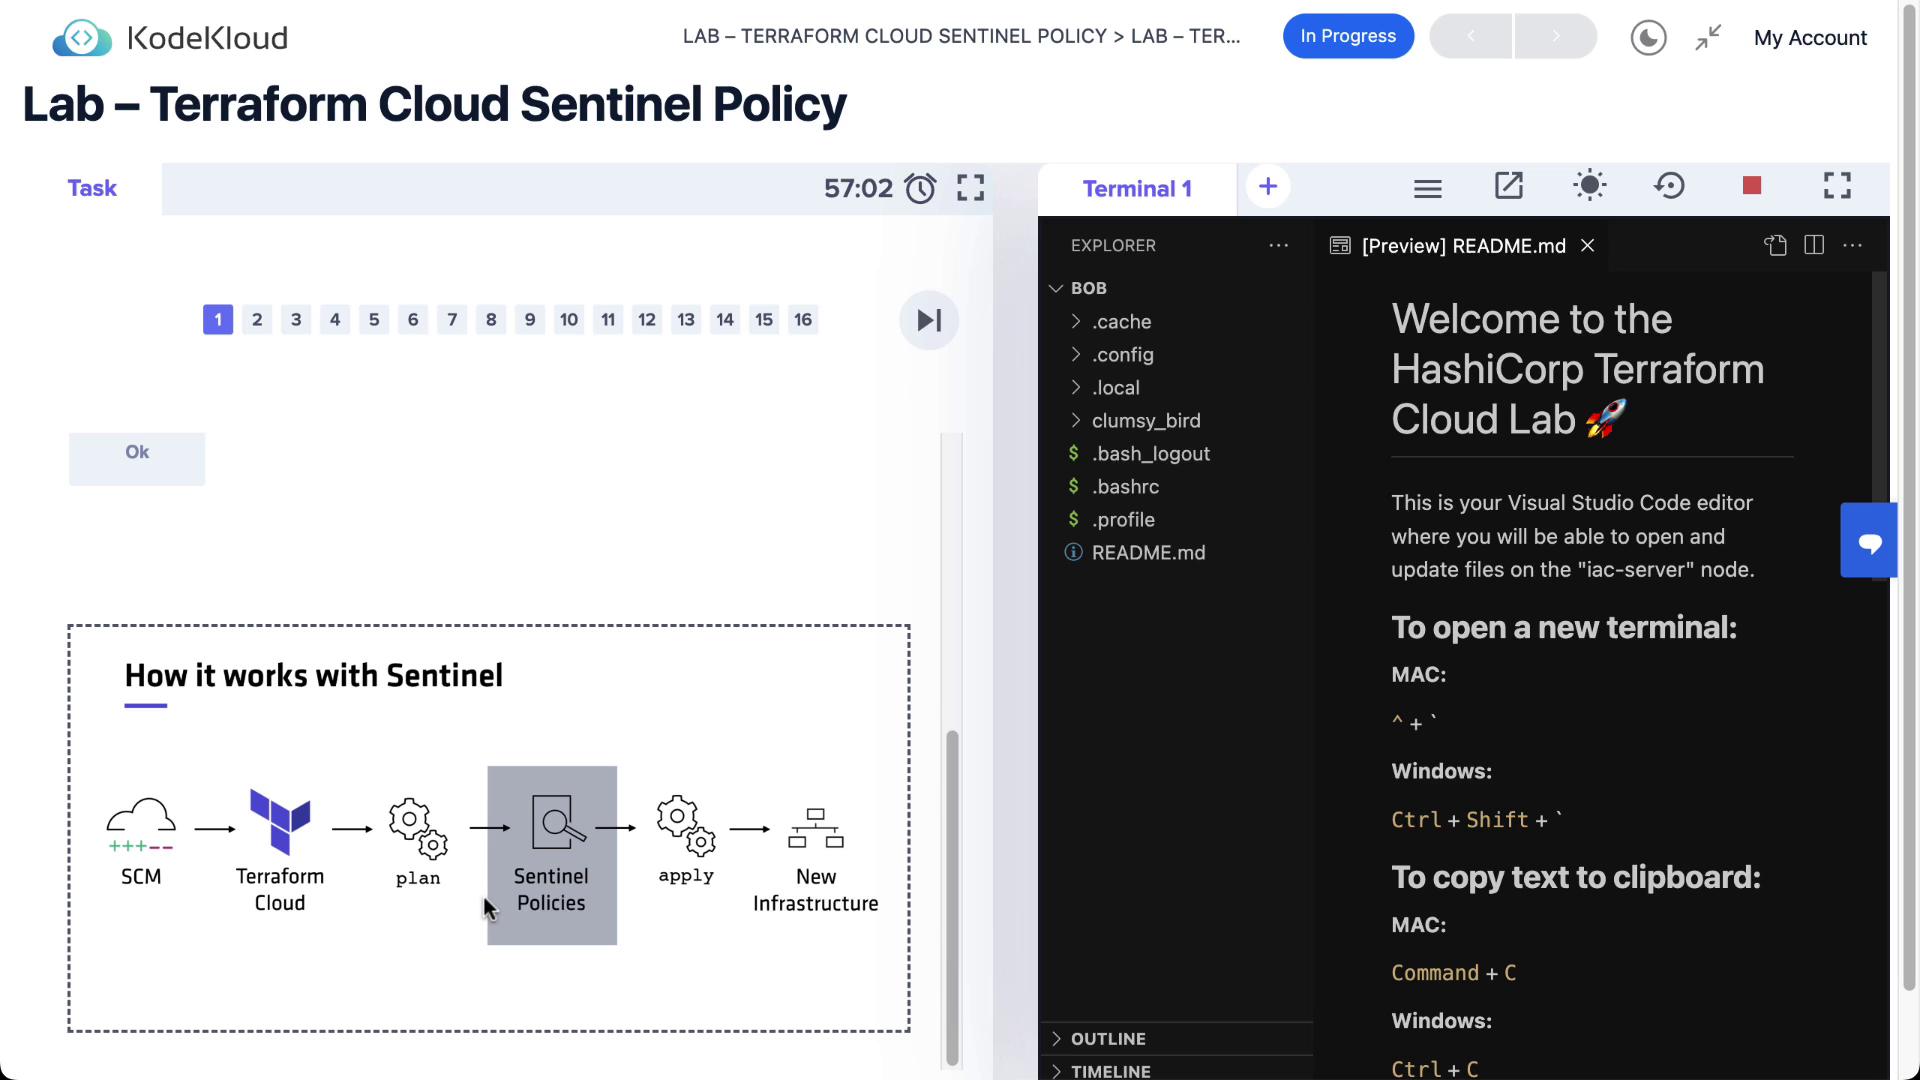
Task: Toggle dark mode moon icon
Action: pyautogui.click(x=1648, y=38)
